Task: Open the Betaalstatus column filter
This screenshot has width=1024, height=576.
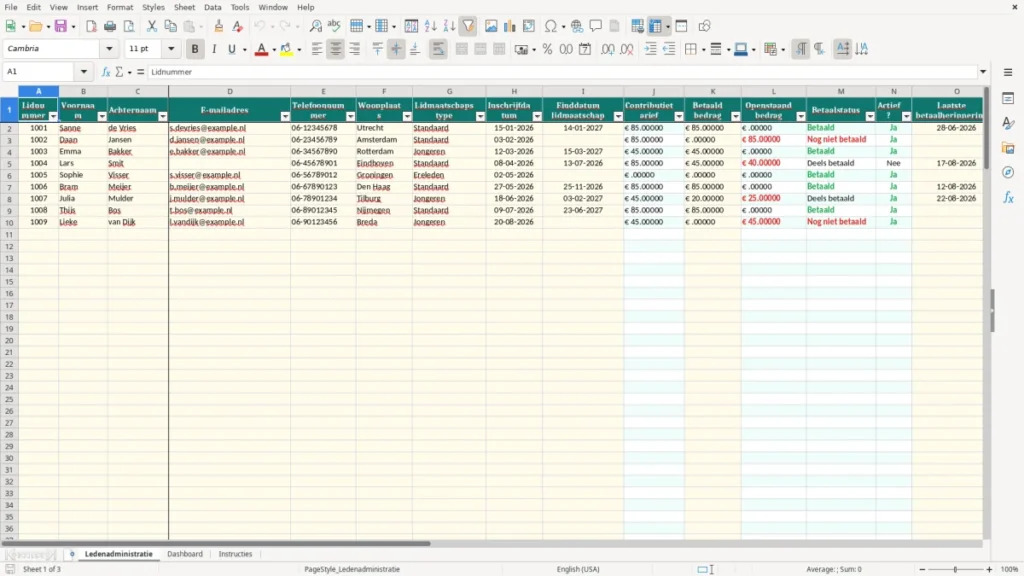Action: coord(870,116)
